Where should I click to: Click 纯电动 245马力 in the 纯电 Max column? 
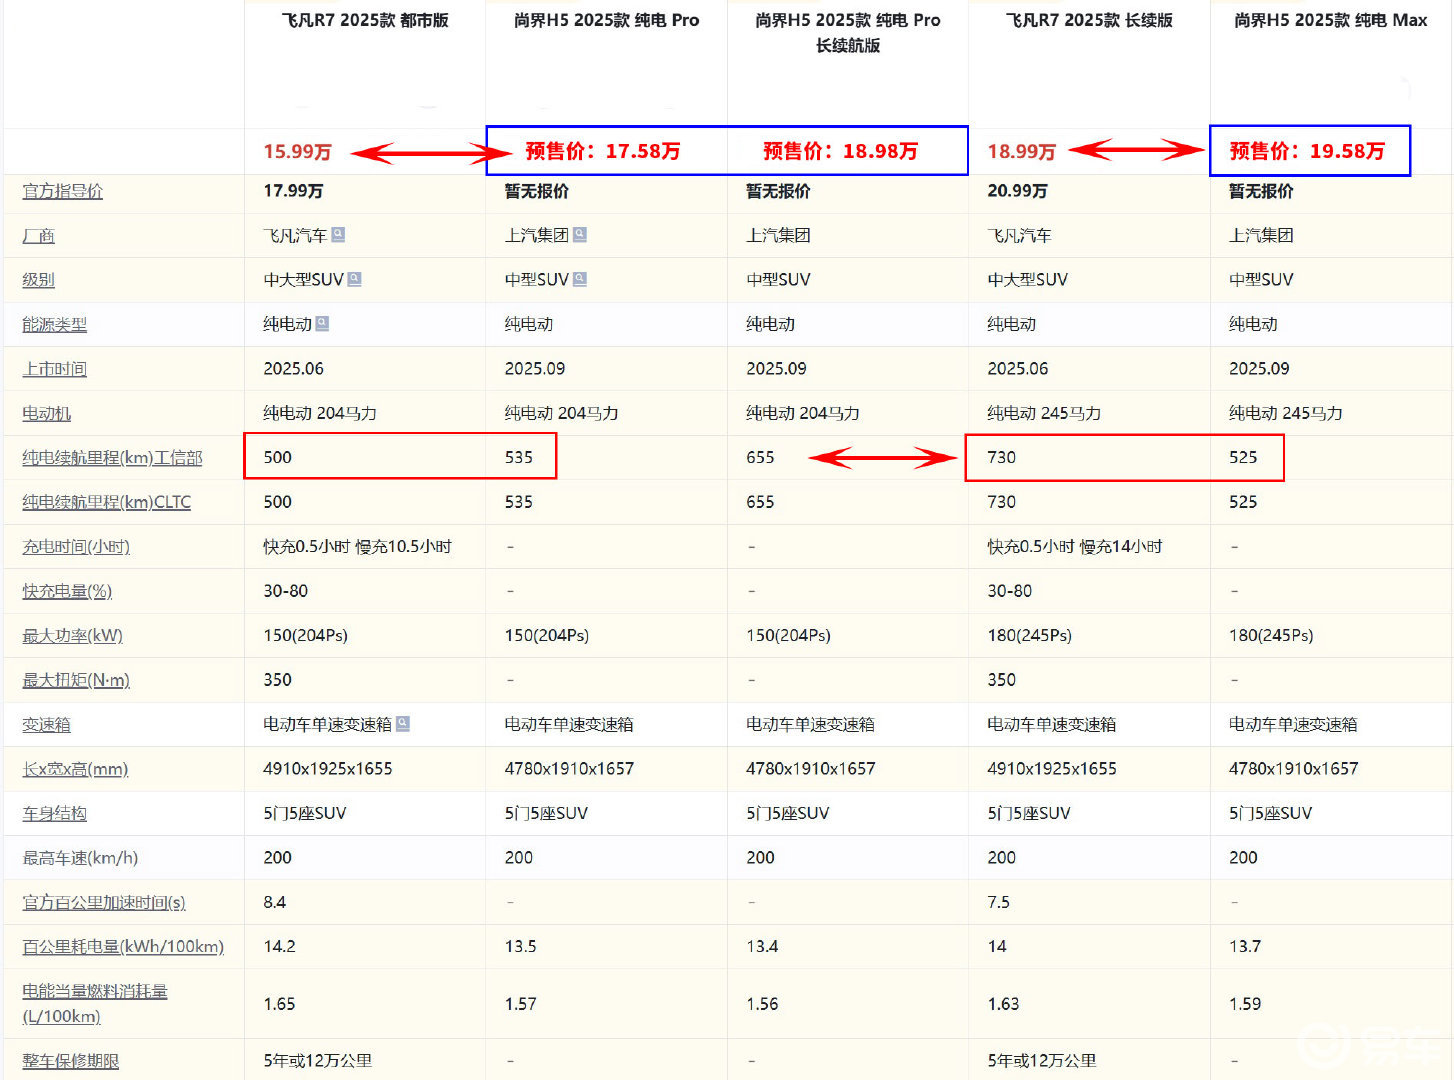pyautogui.click(x=1285, y=413)
